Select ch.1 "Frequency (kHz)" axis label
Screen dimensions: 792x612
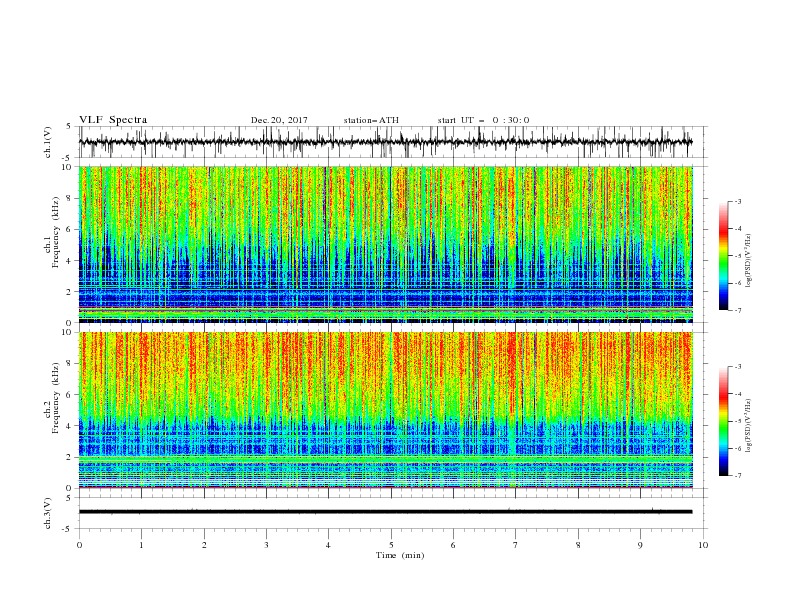coord(55,232)
